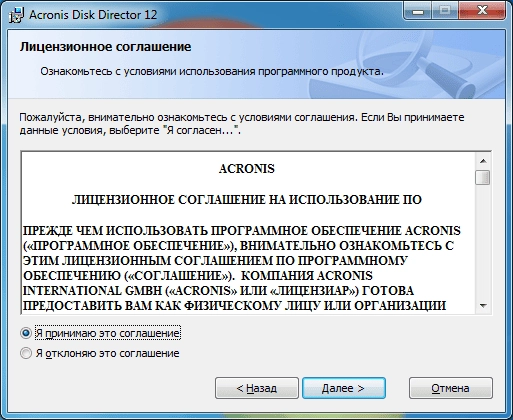This screenshot has width=513, height=420.
Task: Click the license agreement scrollbar thumb
Action: [x=483, y=177]
